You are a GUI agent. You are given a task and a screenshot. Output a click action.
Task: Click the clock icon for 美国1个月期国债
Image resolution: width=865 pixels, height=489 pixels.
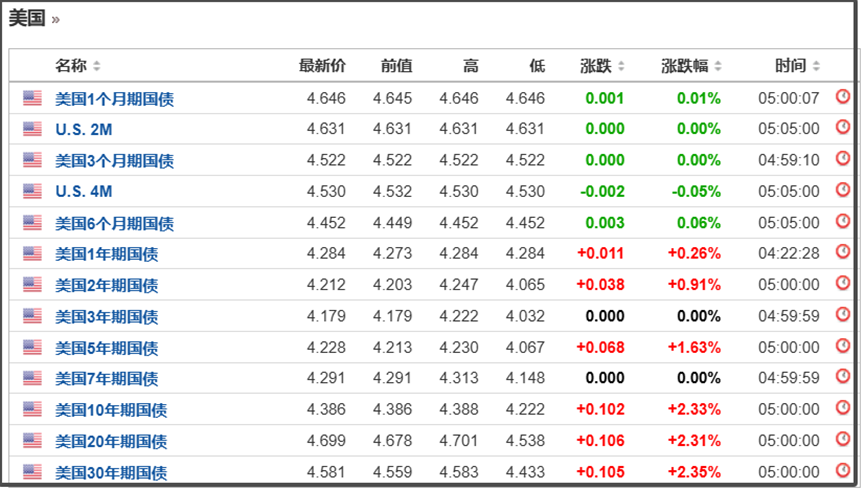(x=842, y=97)
